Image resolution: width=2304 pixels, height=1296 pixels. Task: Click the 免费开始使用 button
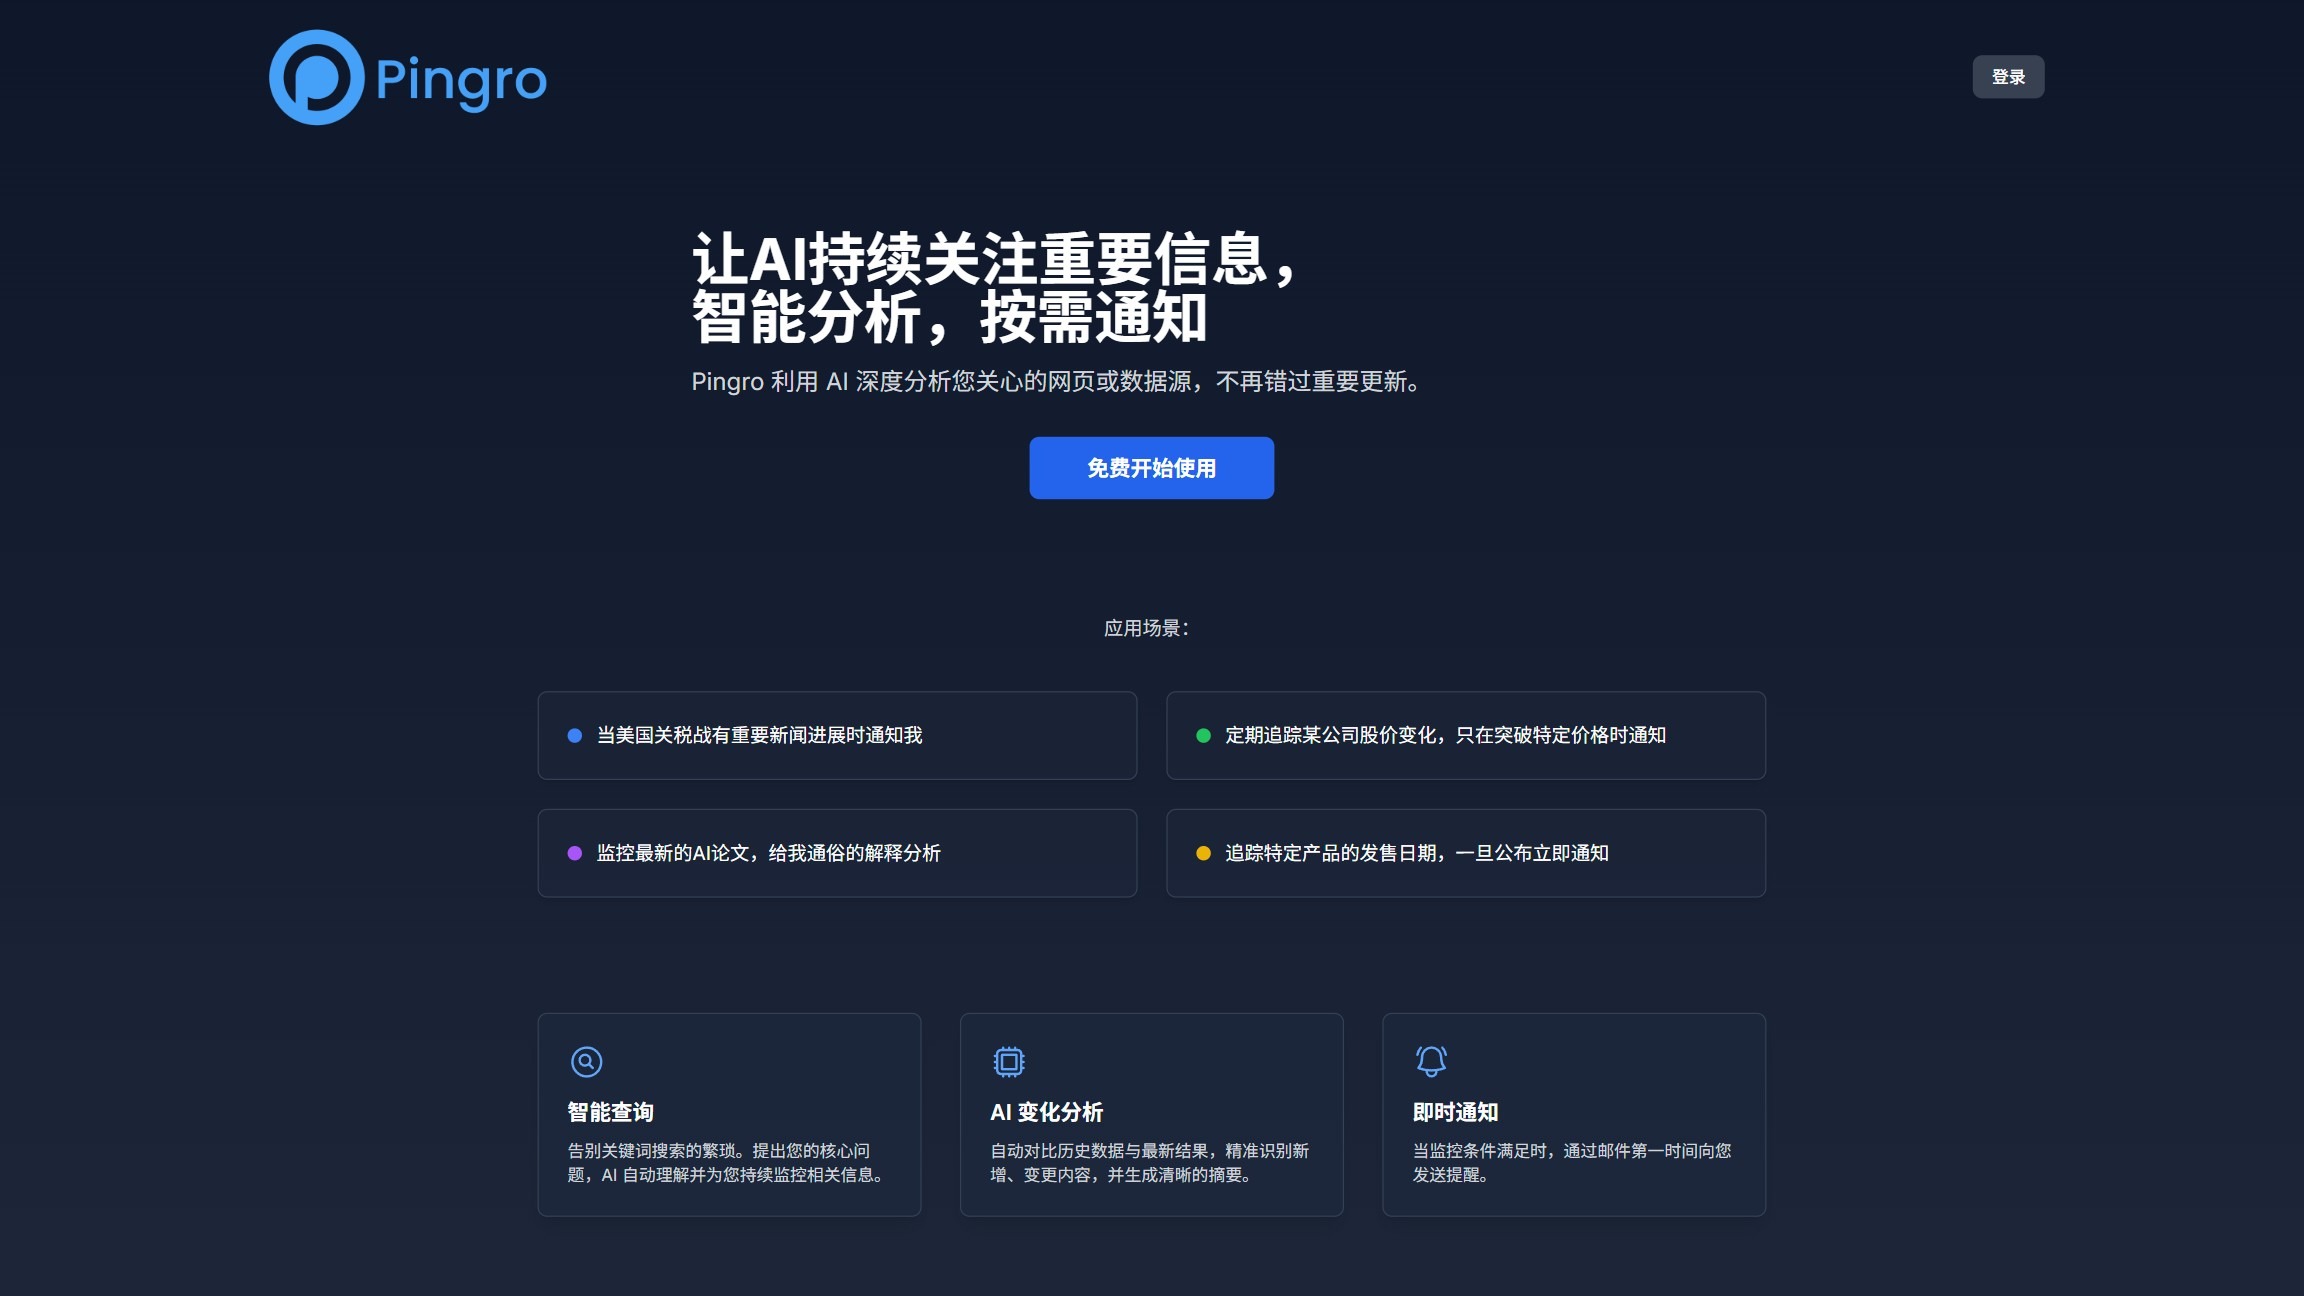click(x=1151, y=467)
